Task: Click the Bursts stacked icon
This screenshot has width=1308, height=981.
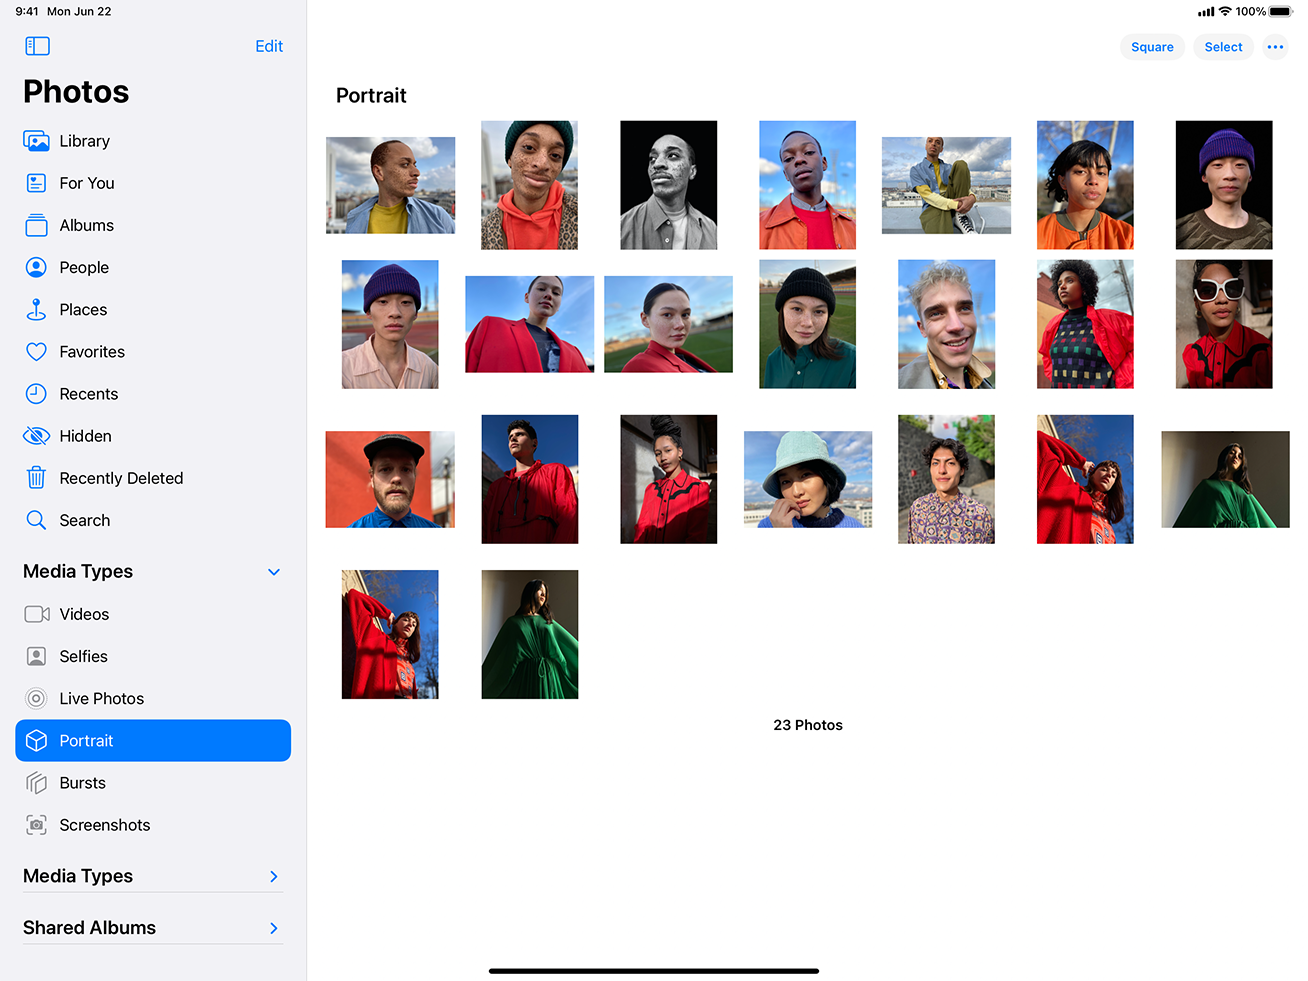Action: point(36,783)
